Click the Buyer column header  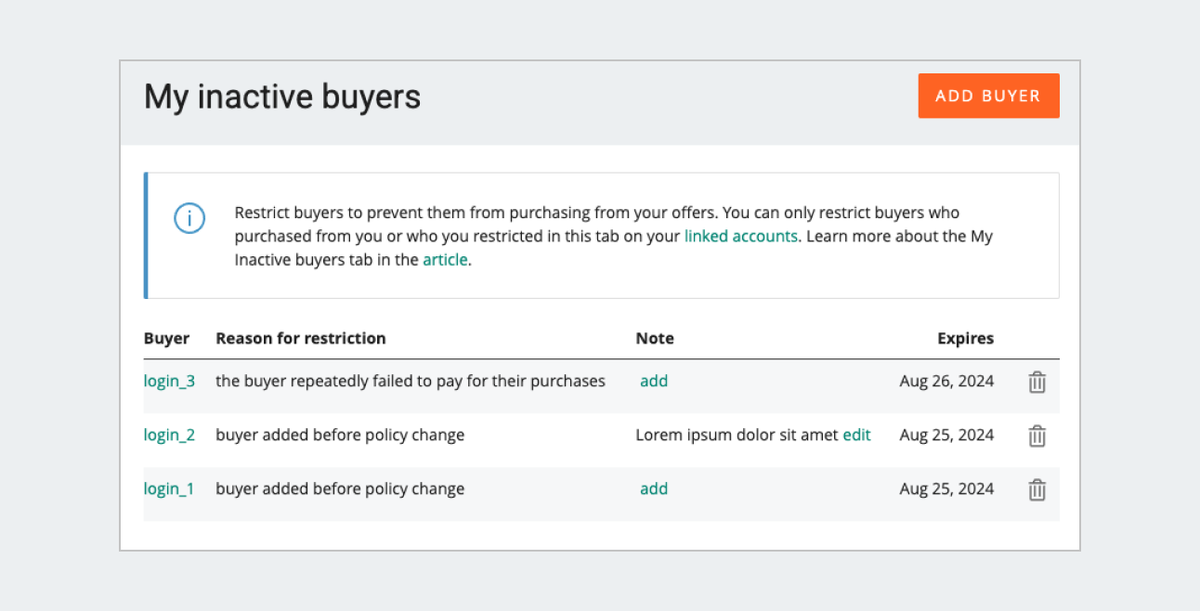166,338
